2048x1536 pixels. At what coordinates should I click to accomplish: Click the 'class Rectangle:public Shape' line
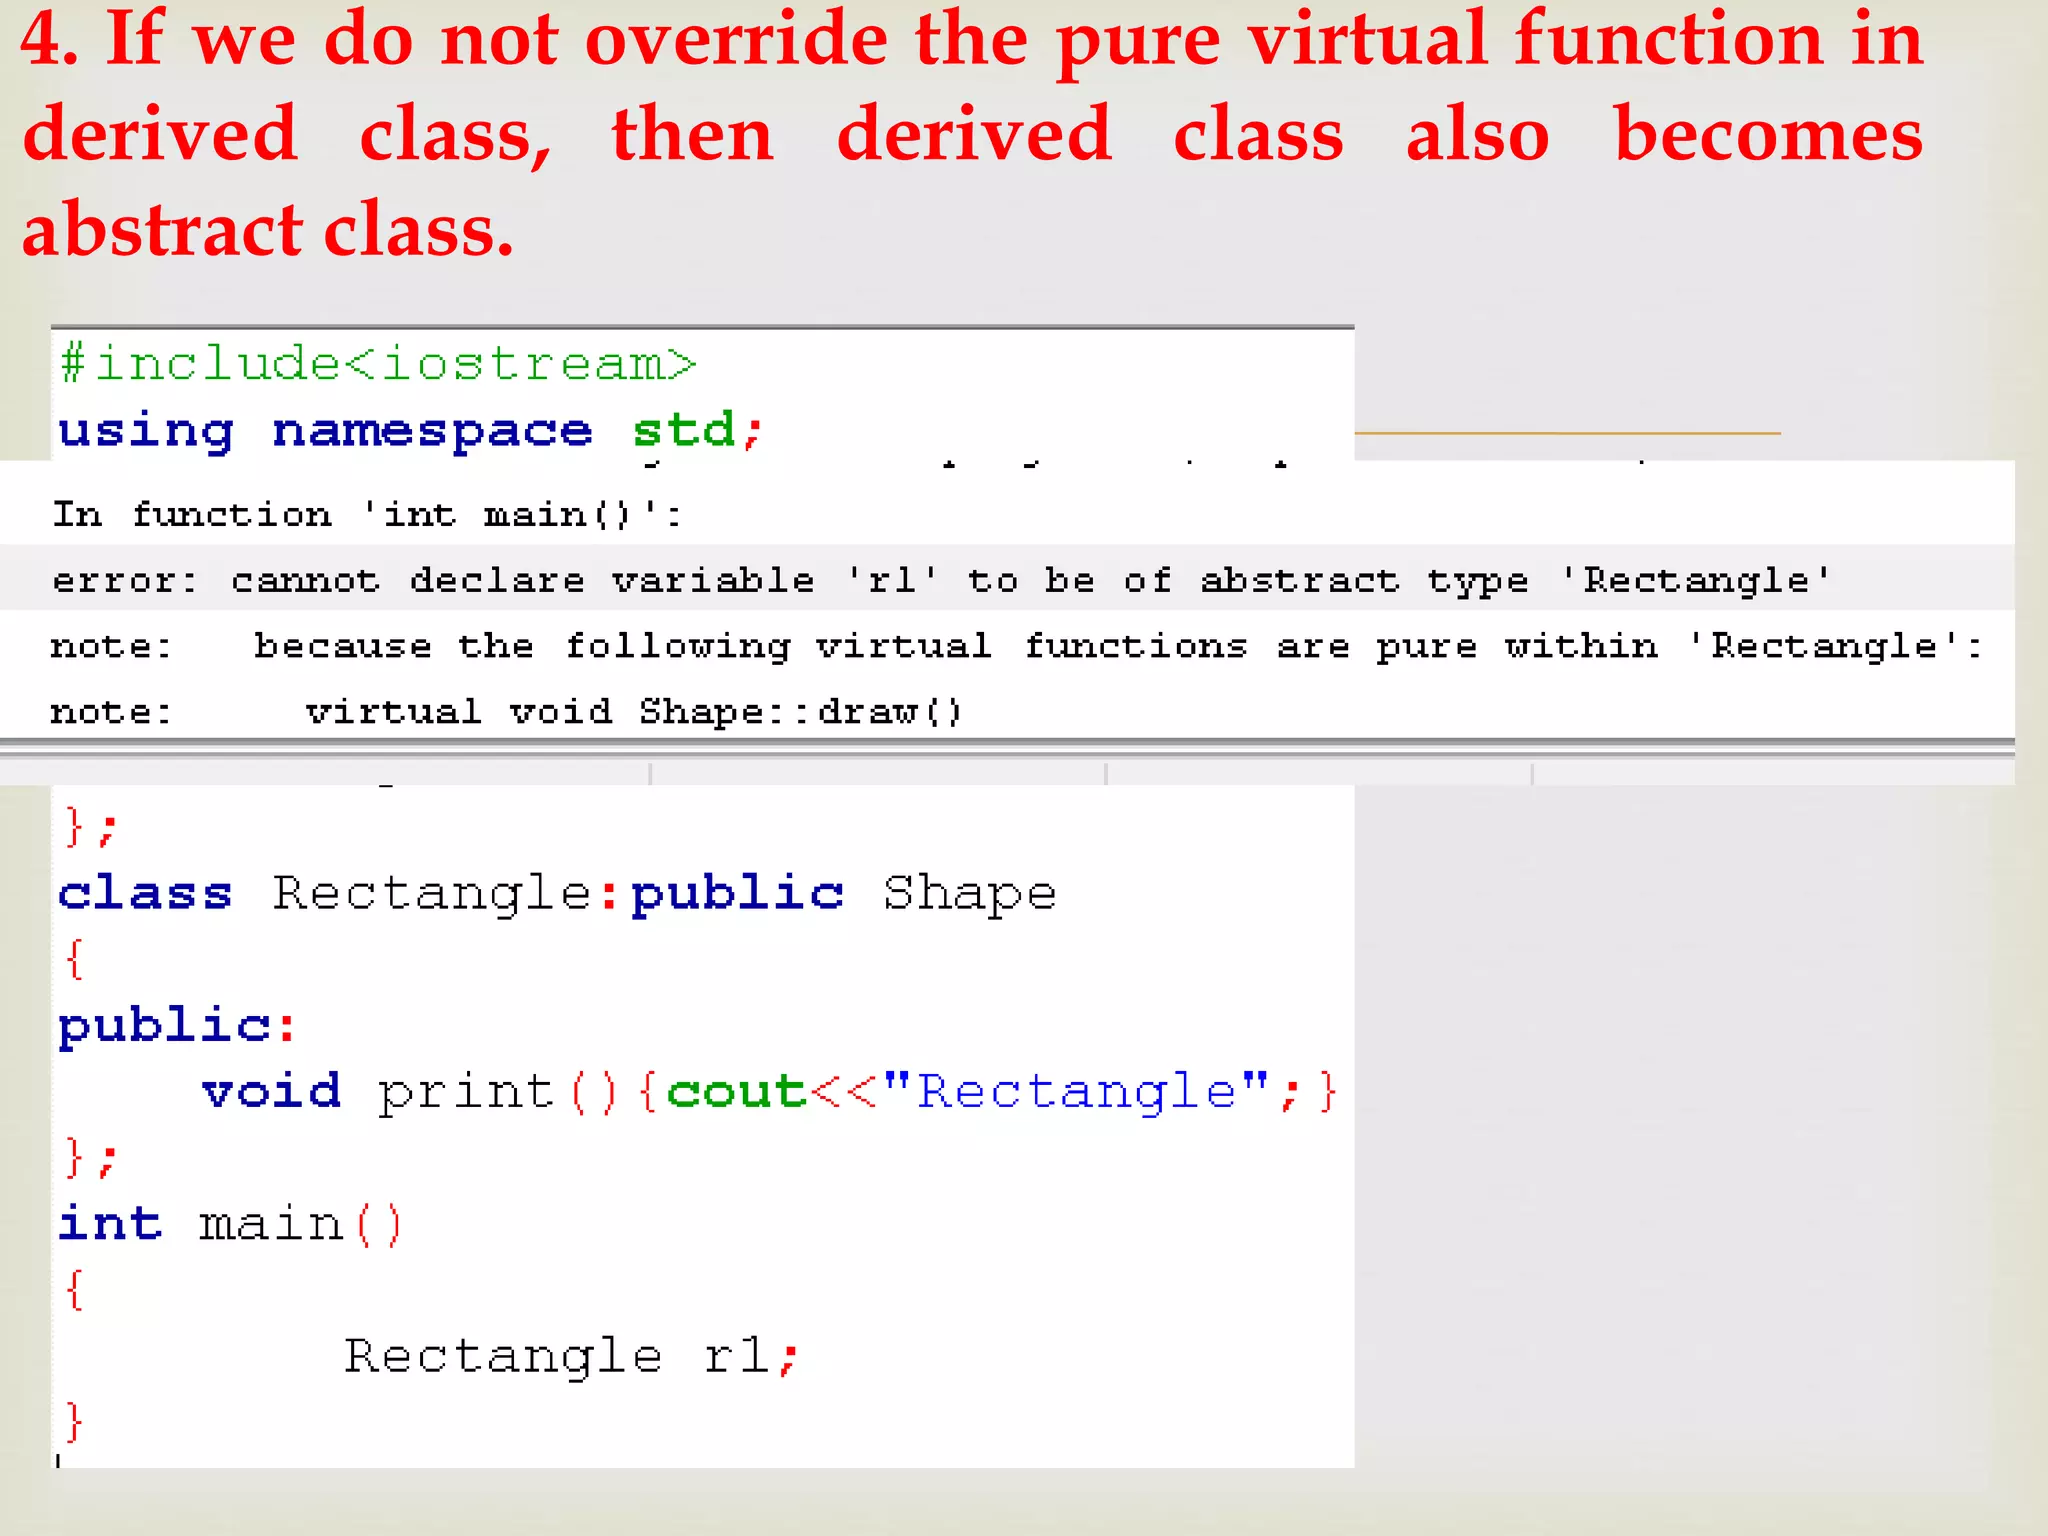click(x=556, y=893)
